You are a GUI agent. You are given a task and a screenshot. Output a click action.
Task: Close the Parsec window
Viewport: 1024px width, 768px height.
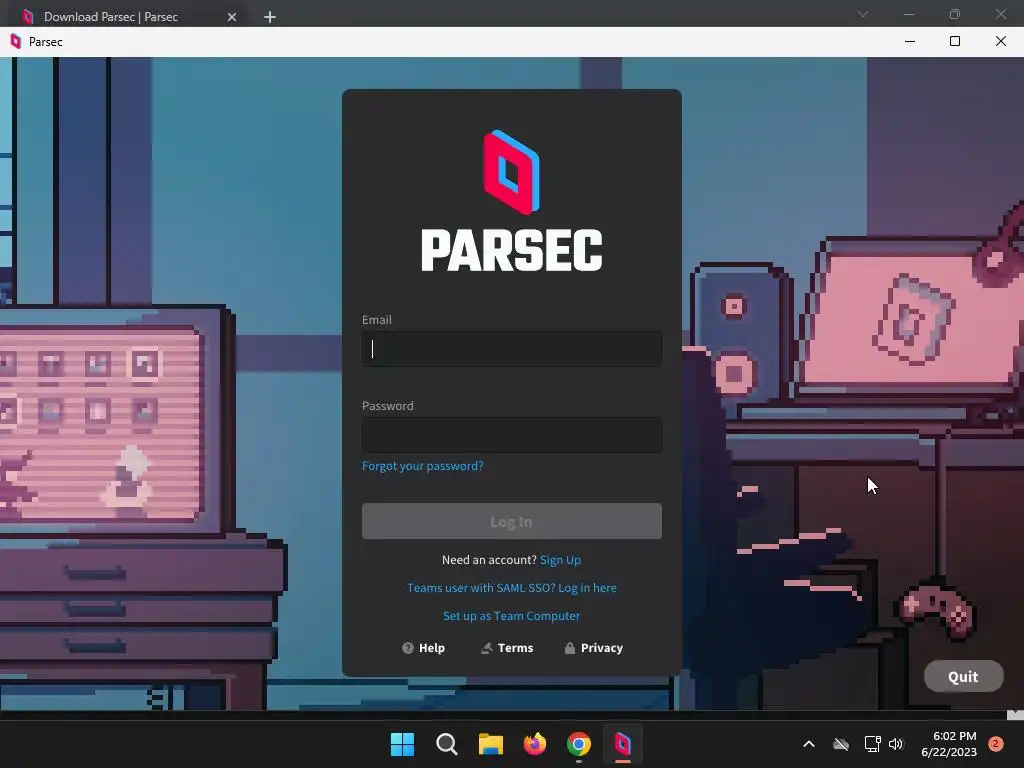1000,42
